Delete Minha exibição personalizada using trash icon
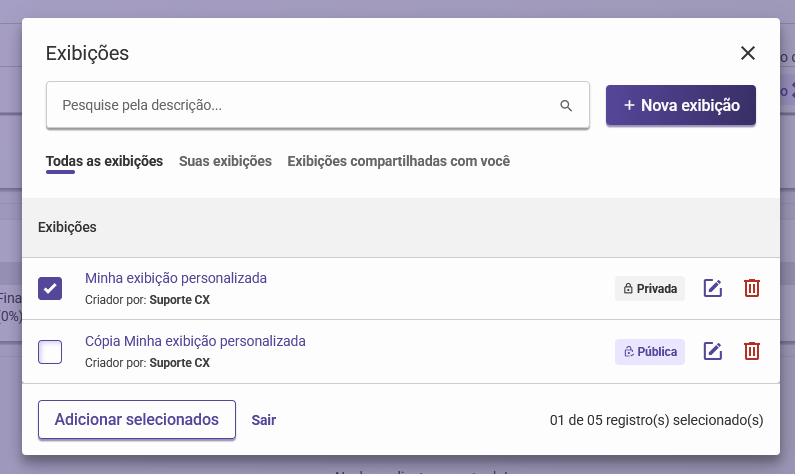The height and width of the screenshot is (474, 795). coord(752,288)
